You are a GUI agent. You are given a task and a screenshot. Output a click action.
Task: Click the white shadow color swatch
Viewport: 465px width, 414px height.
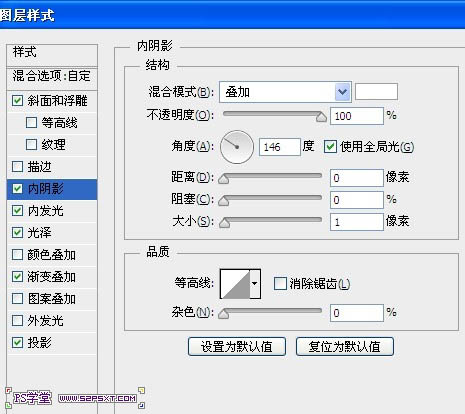coord(376,92)
